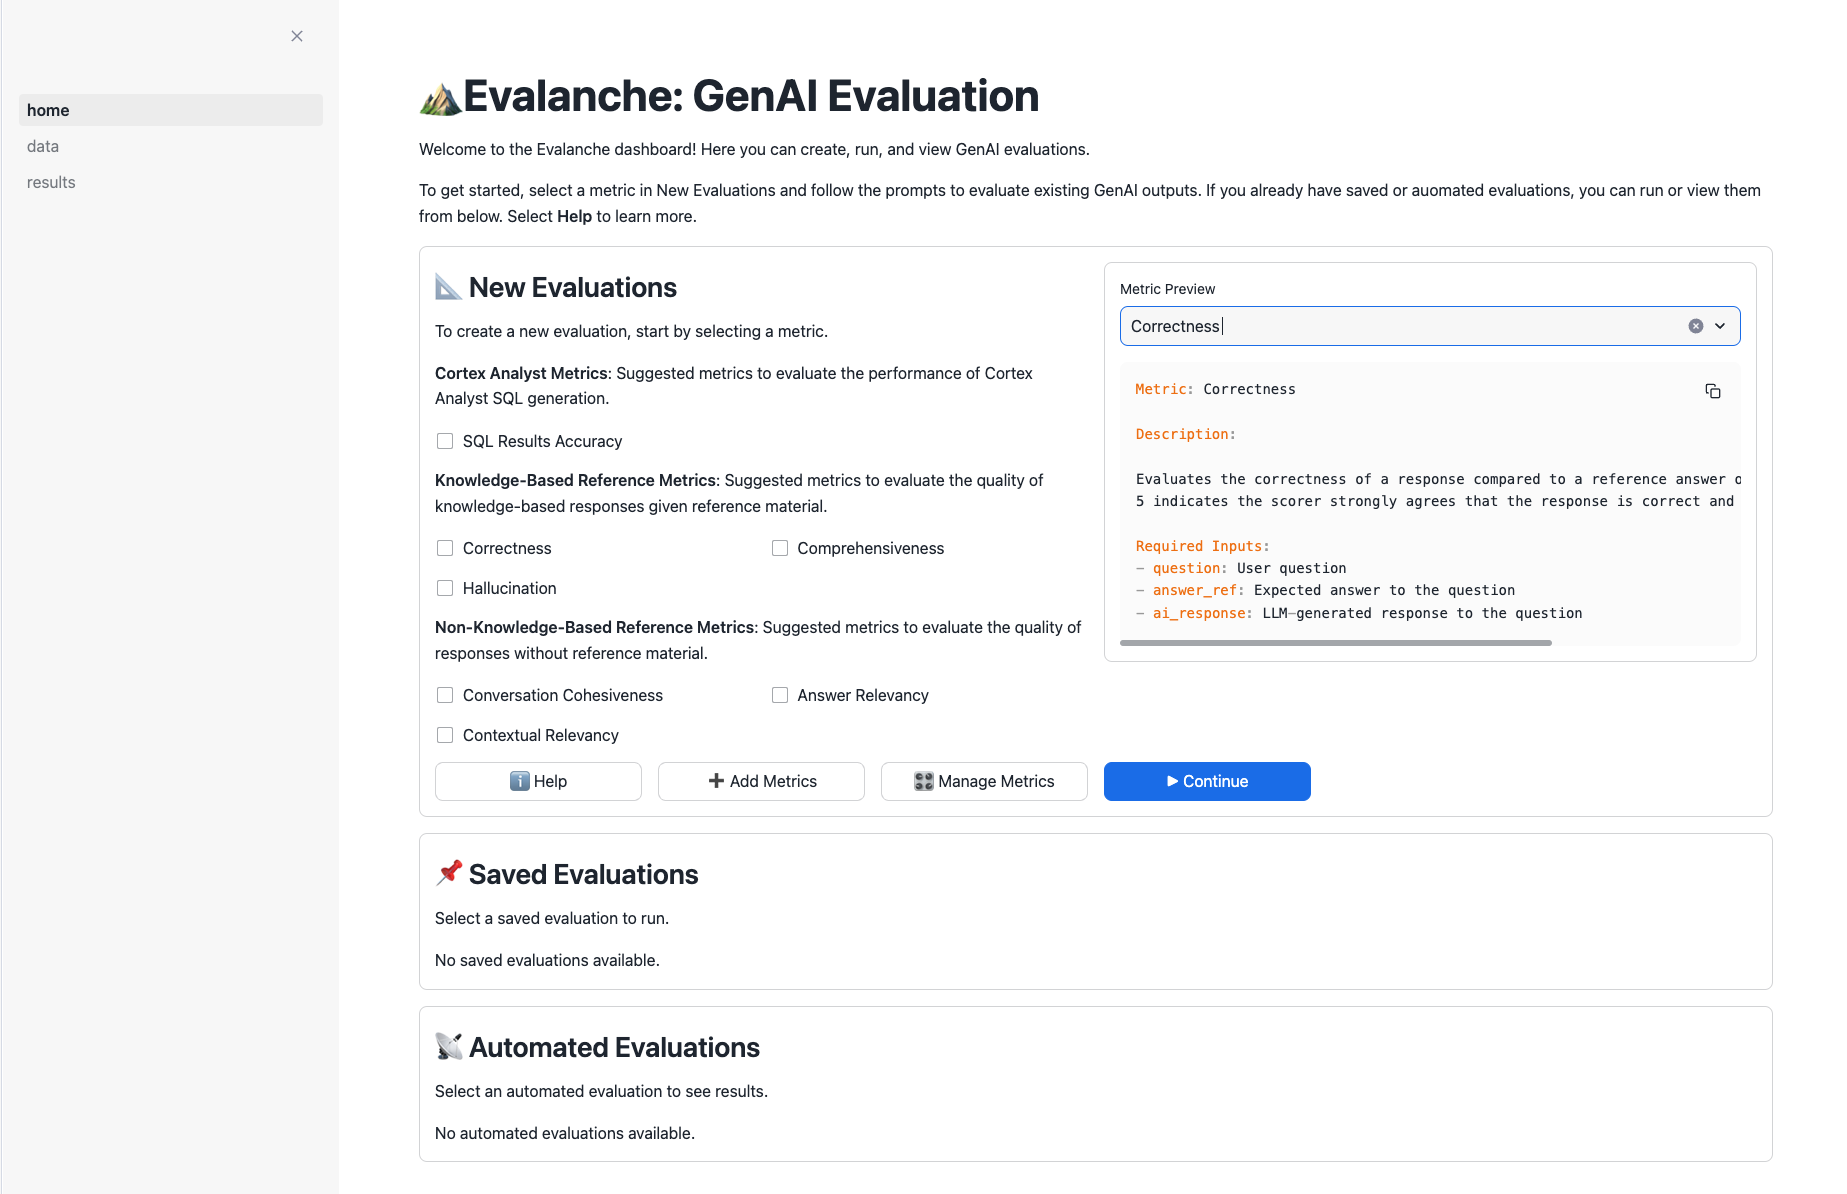Click the ruler icon beside New Evaluations
The height and width of the screenshot is (1194, 1847).
pos(448,287)
